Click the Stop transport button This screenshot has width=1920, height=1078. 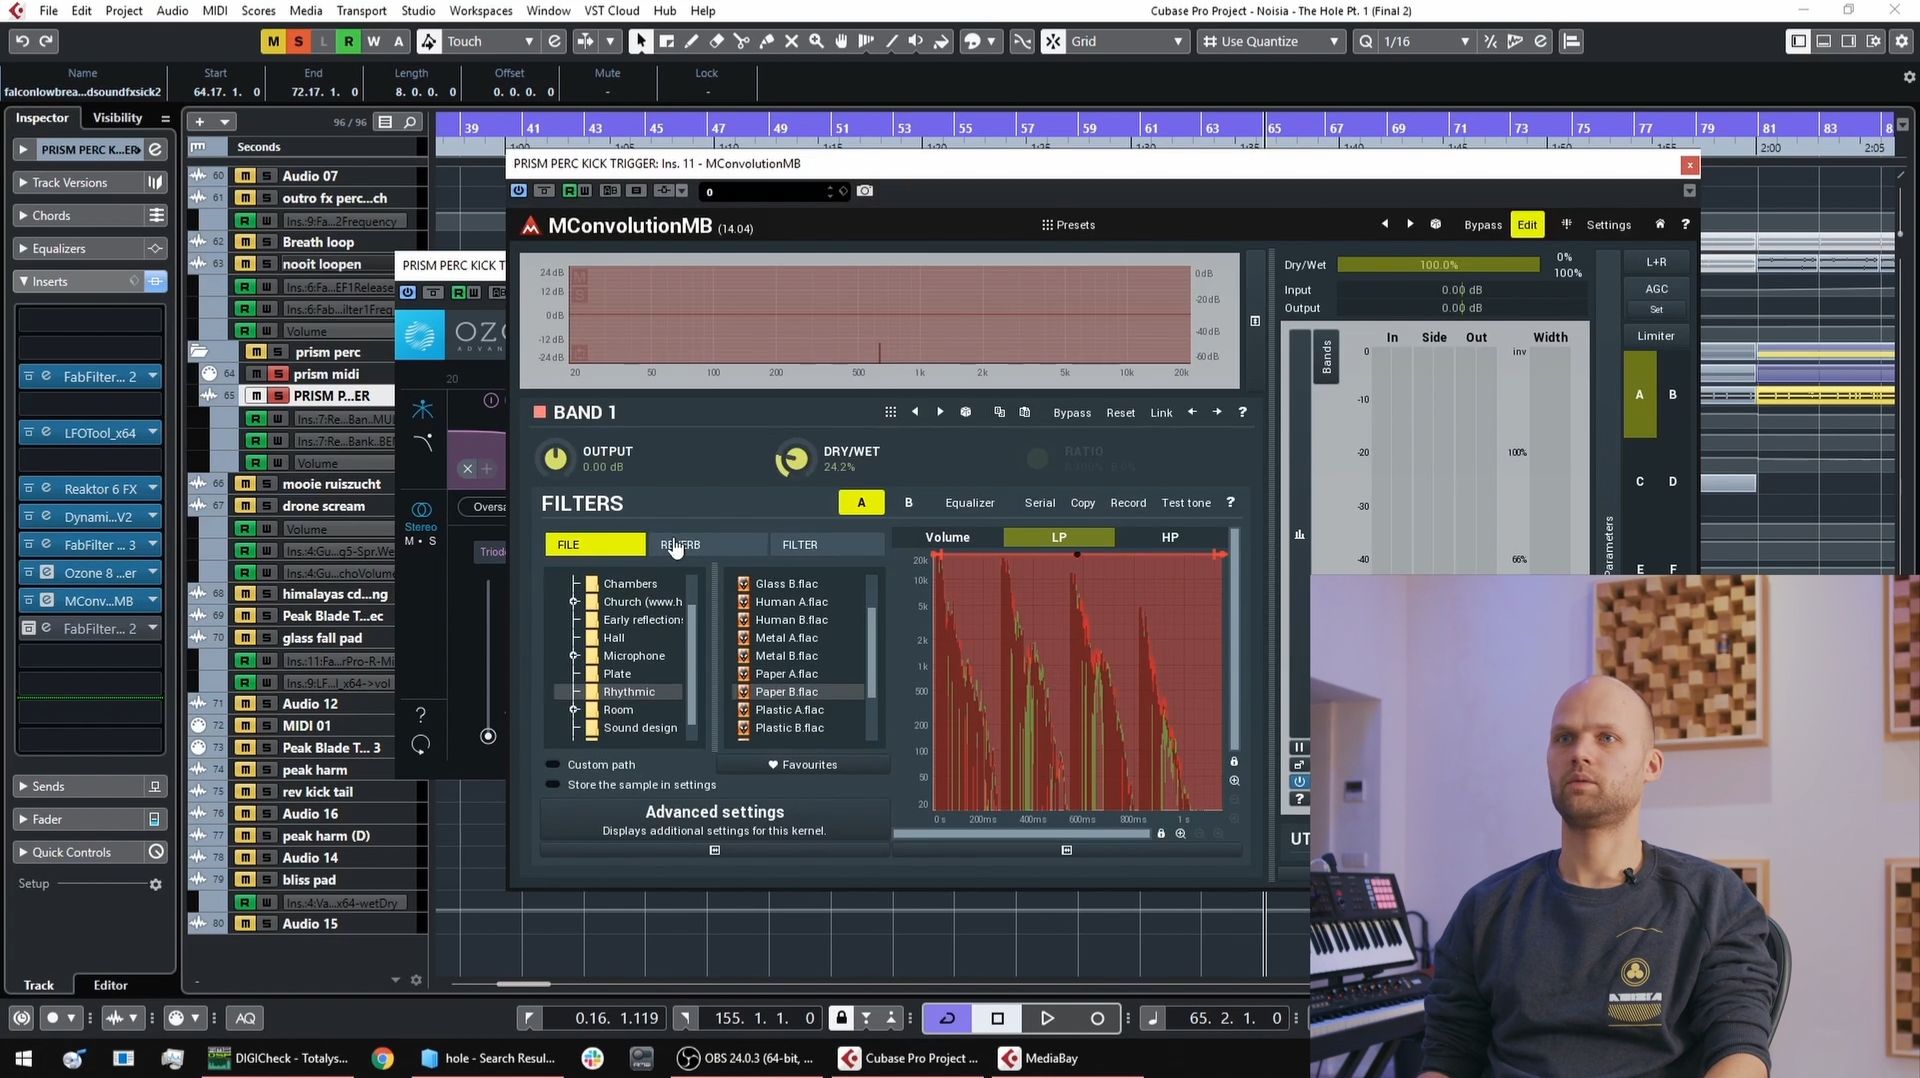997,1018
